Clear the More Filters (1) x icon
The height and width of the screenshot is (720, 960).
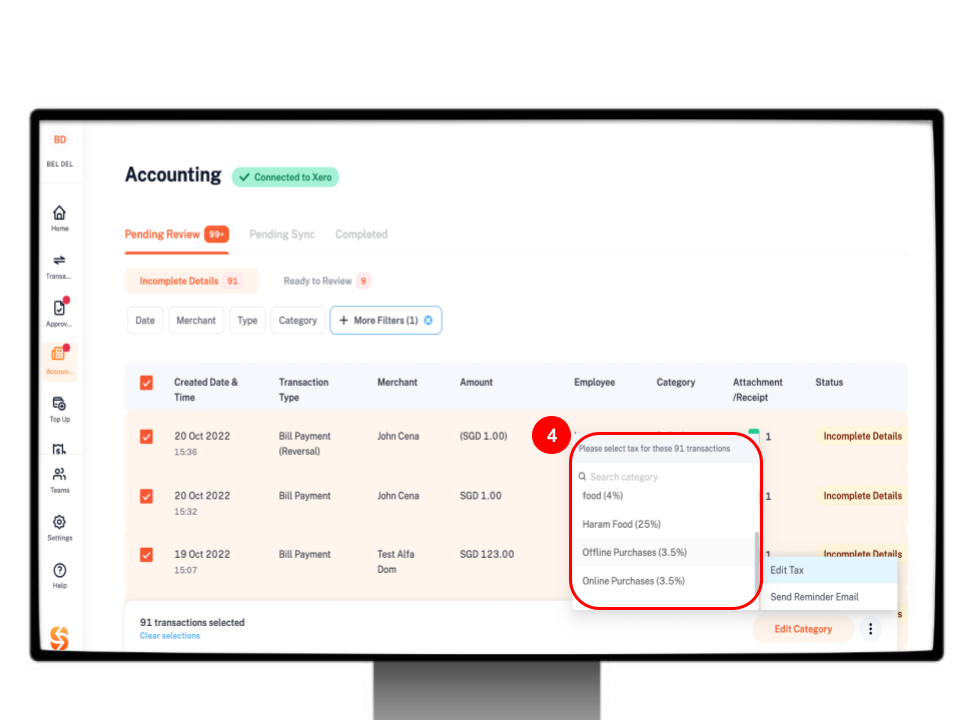point(429,320)
